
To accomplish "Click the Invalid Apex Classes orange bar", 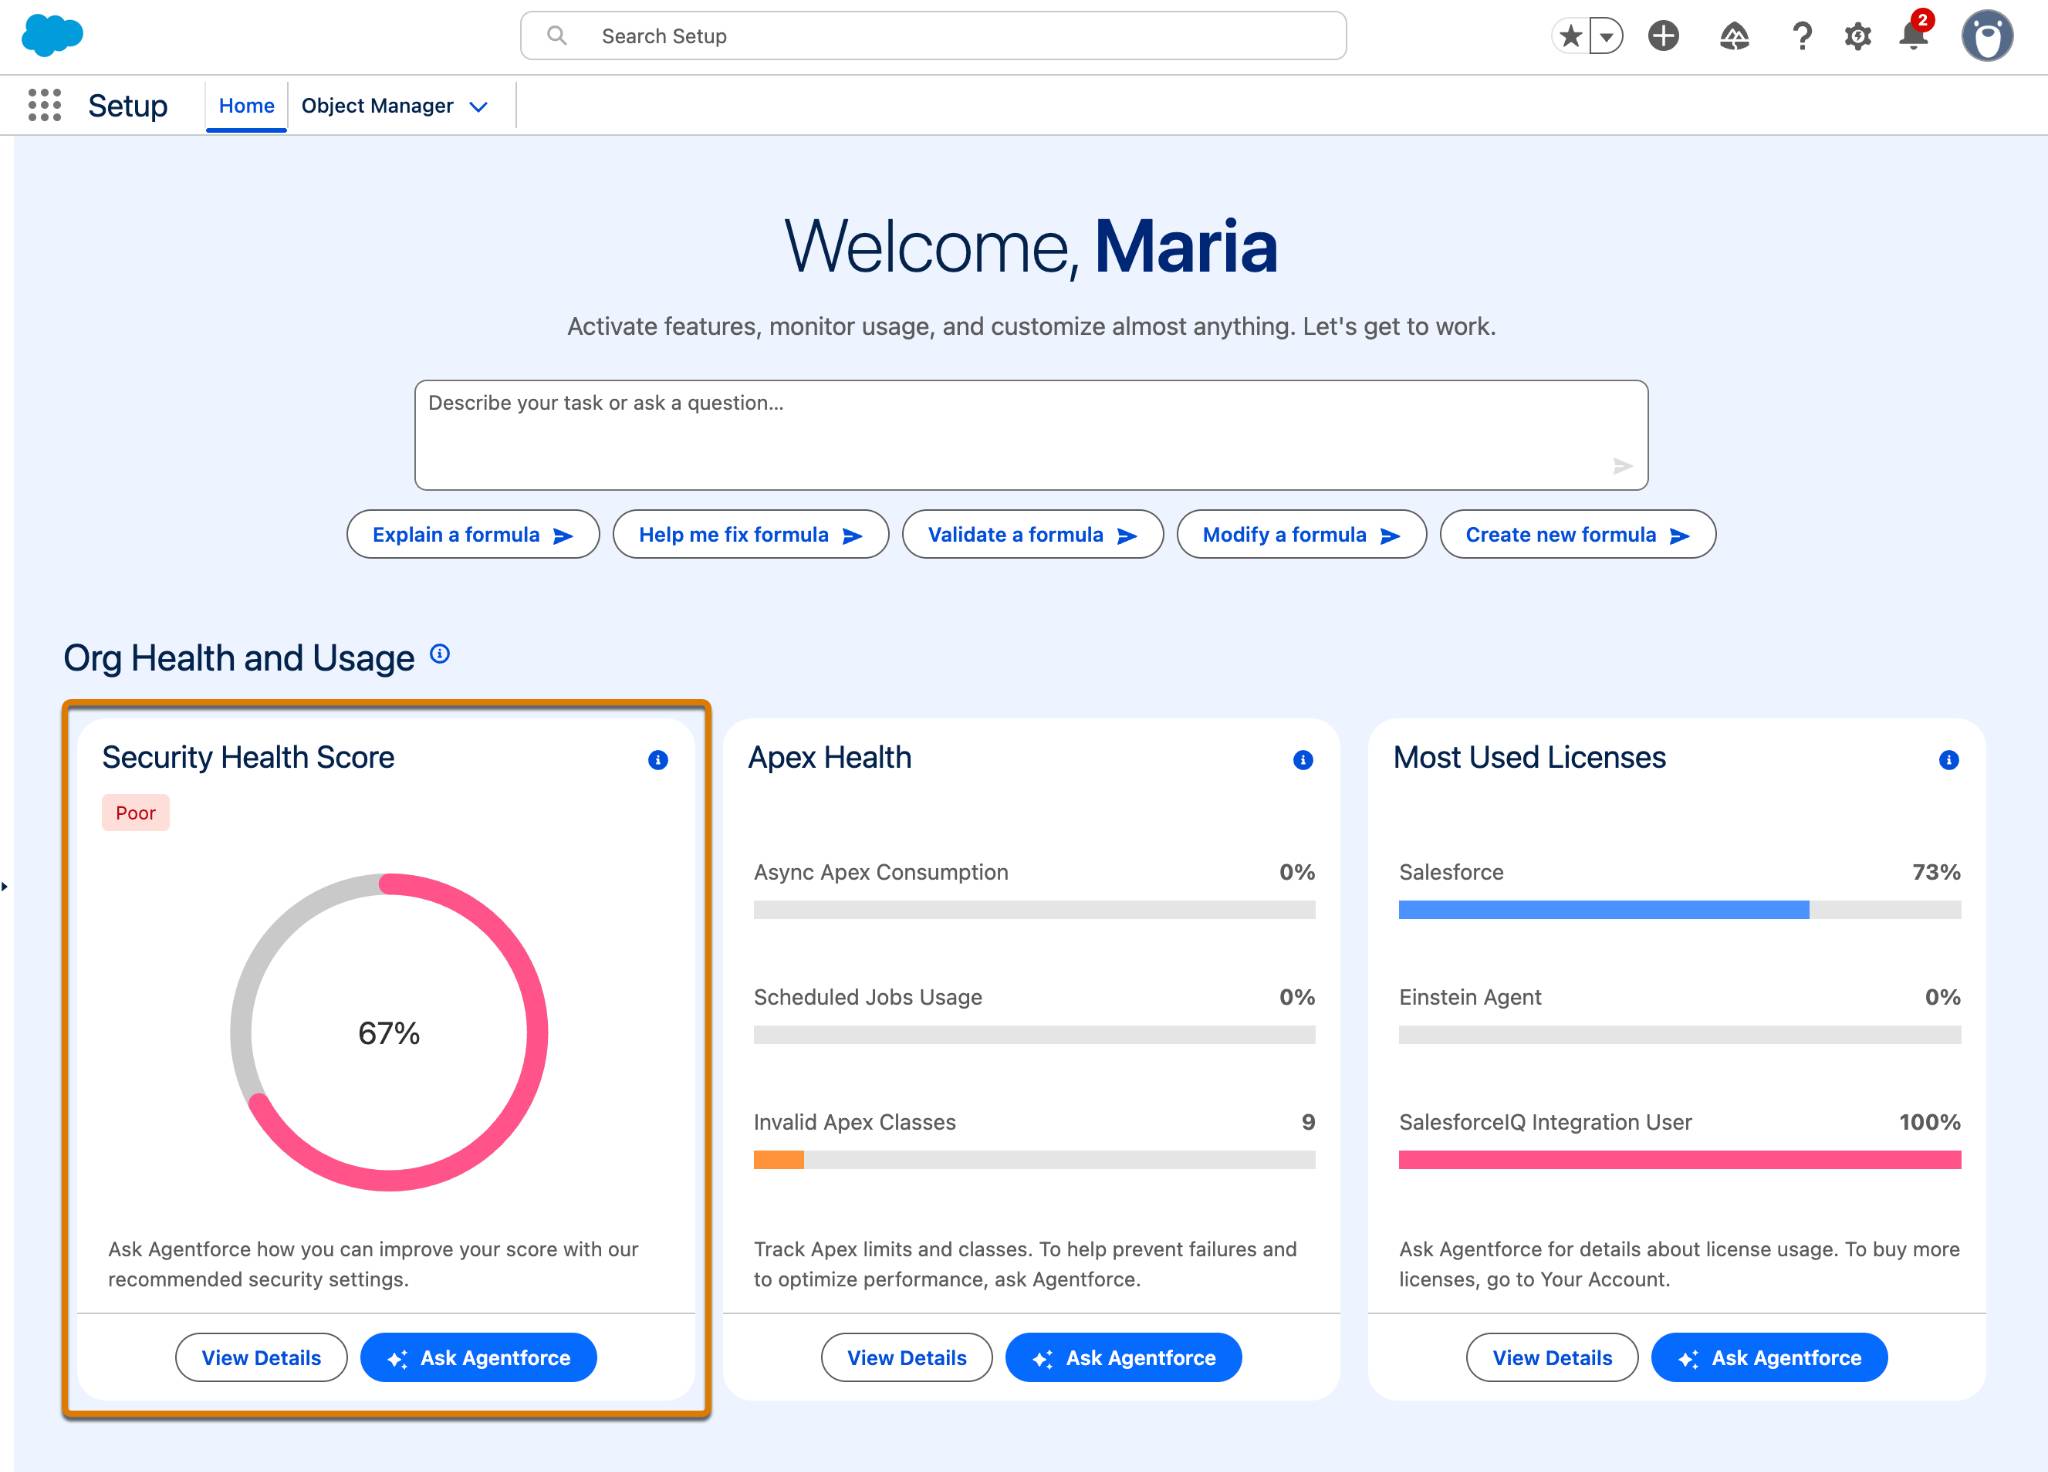I will (x=779, y=1160).
